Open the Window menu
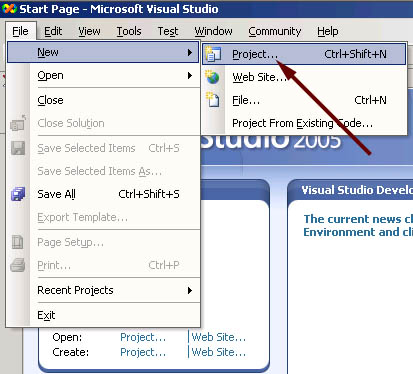Screen dimensions: 413x374 tap(213, 31)
